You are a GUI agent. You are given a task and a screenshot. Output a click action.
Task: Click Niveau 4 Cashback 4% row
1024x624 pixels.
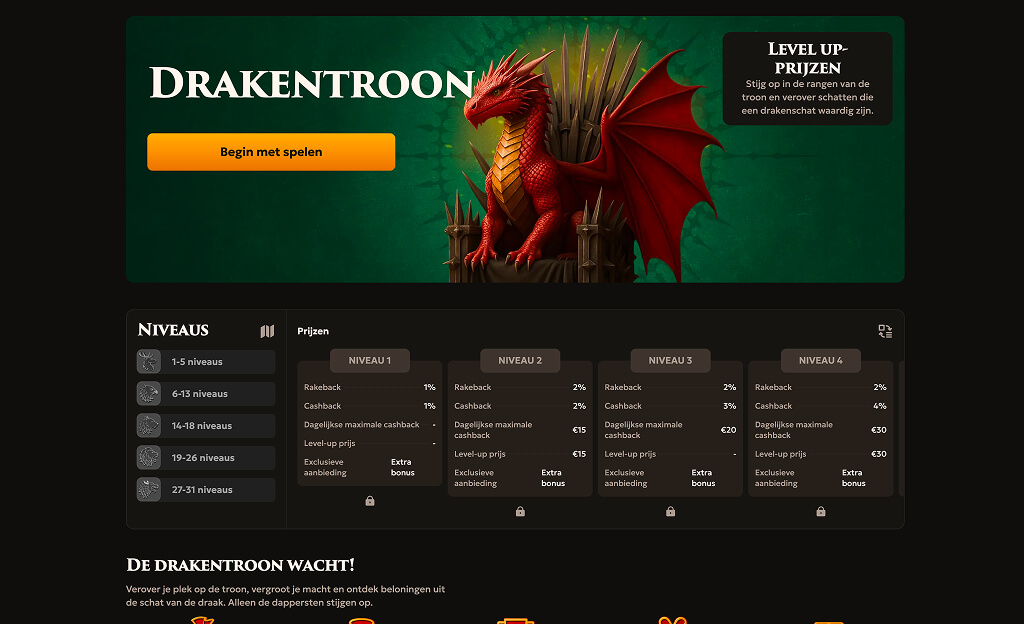point(821,406)
